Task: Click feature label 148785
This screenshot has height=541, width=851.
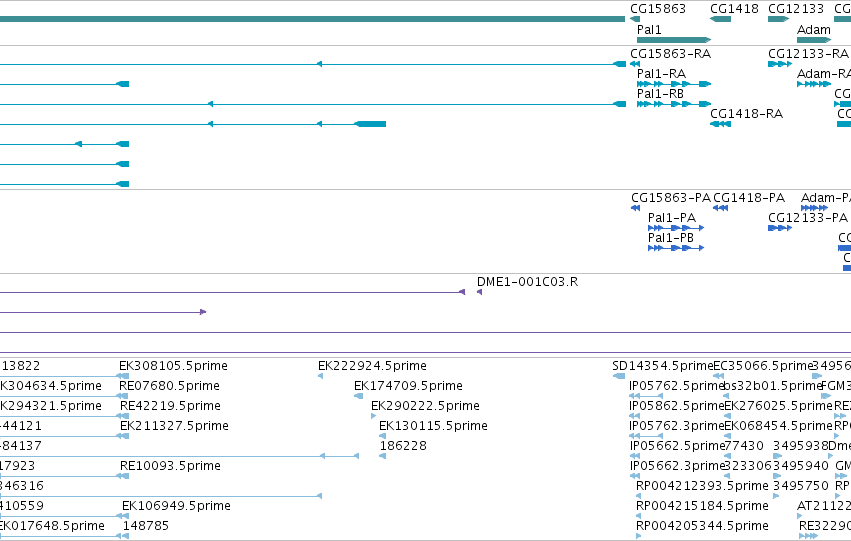Action: point(146,526)
